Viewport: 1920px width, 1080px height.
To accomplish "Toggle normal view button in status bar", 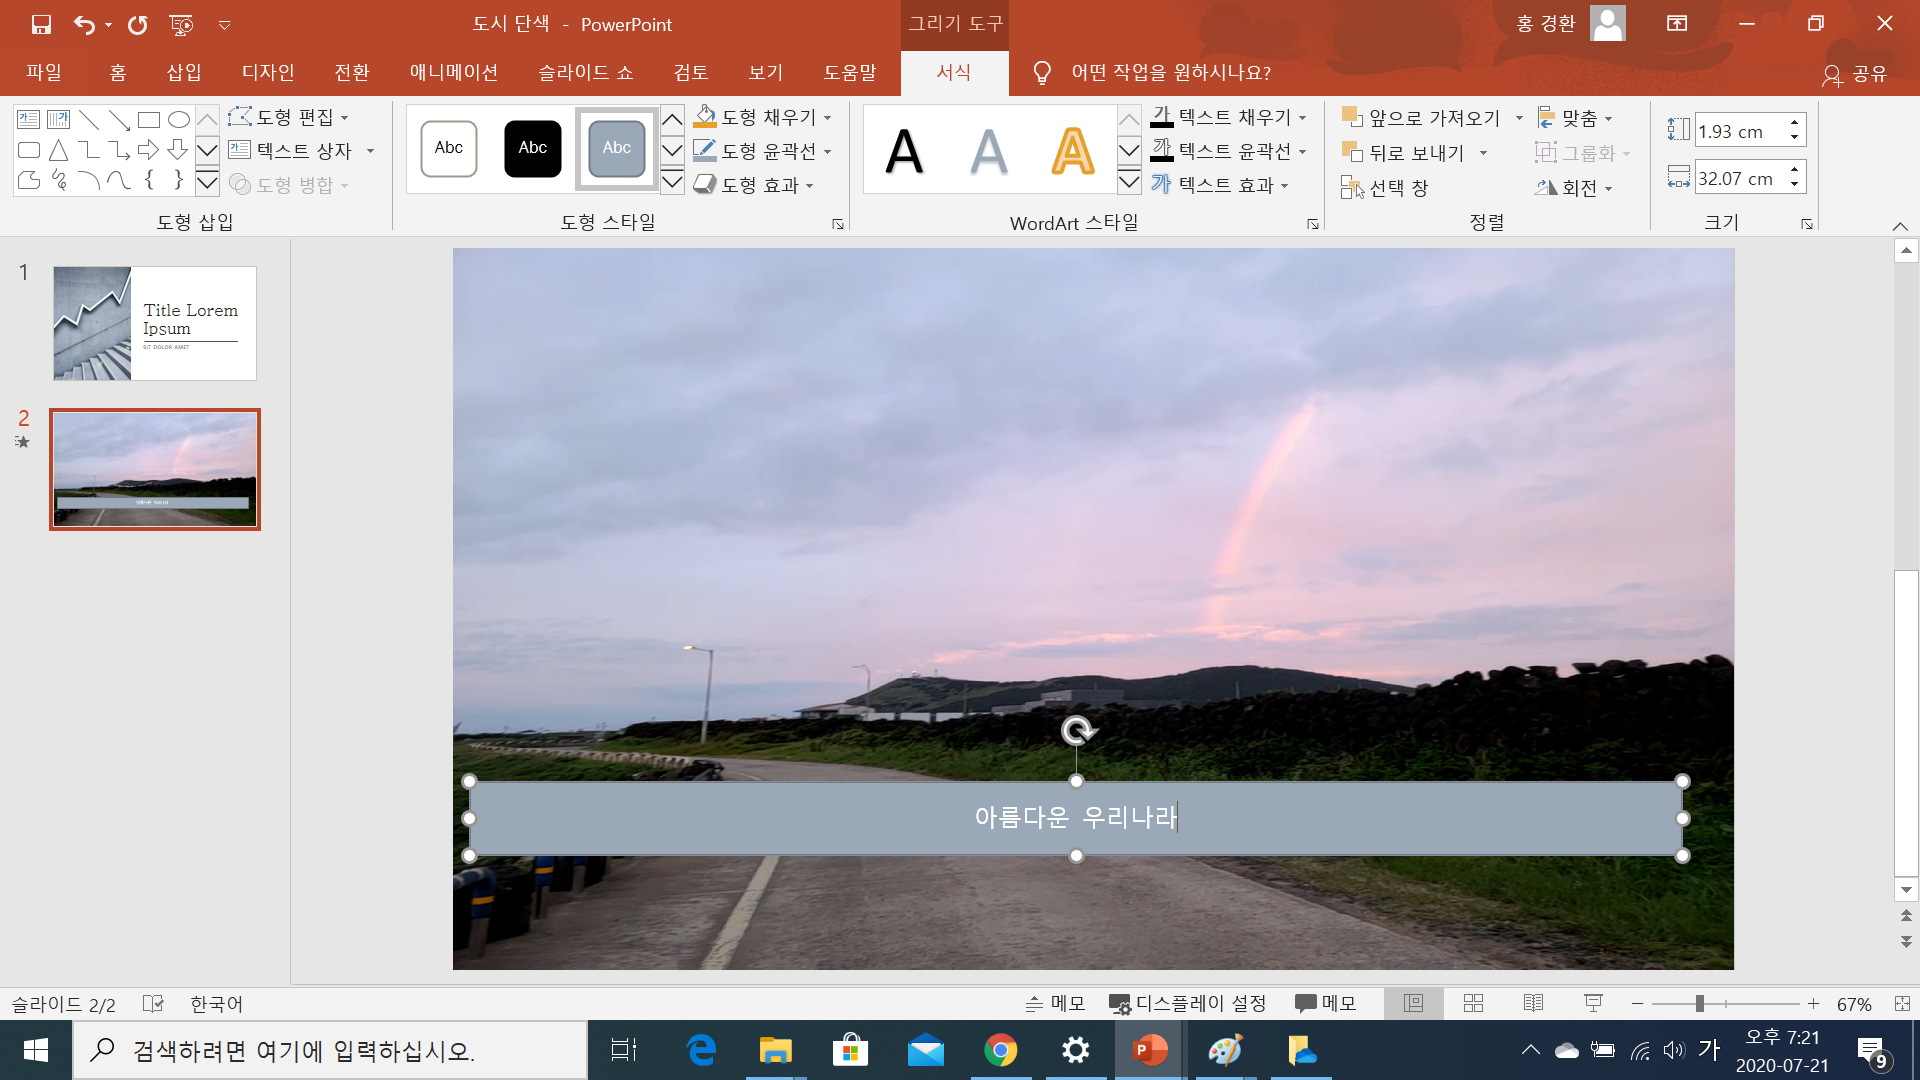I will click(1413, 1003).
